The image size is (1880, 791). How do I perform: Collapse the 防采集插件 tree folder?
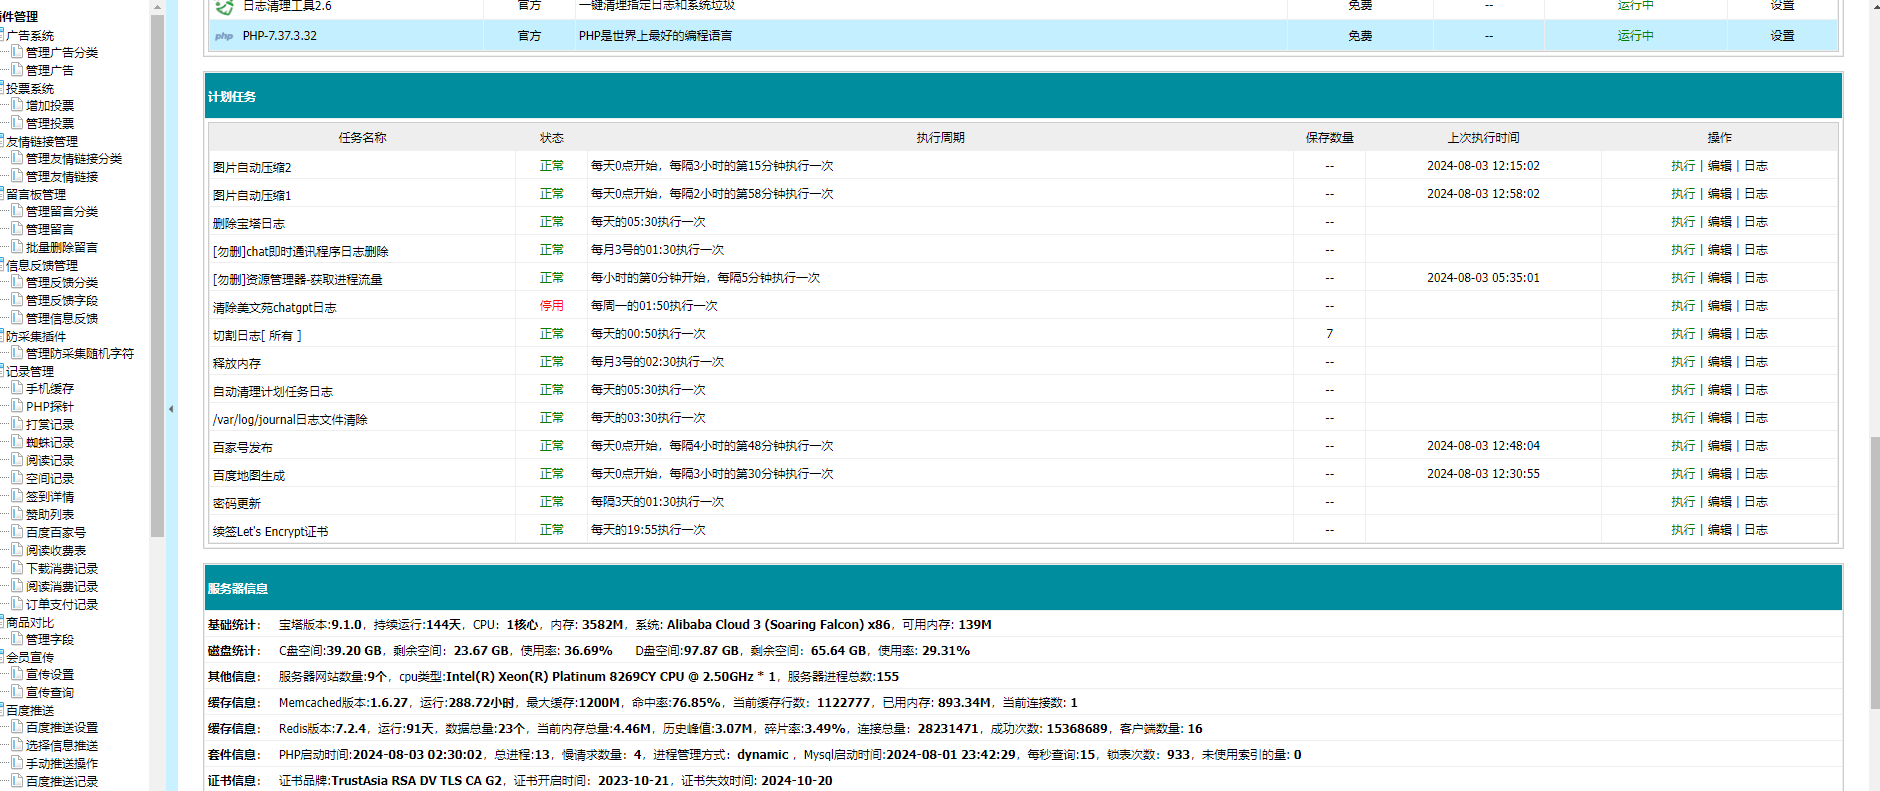pos(2,335)
